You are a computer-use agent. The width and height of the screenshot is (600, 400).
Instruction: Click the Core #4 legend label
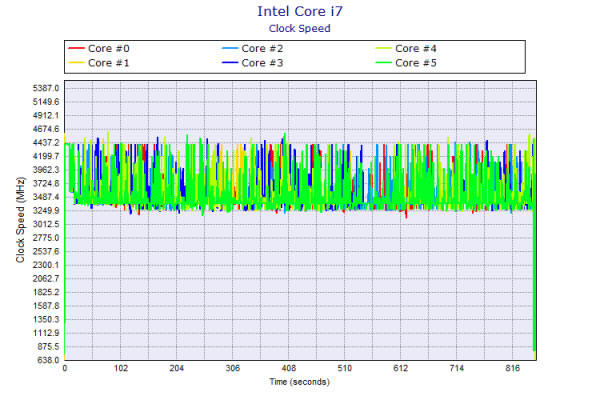416,49
